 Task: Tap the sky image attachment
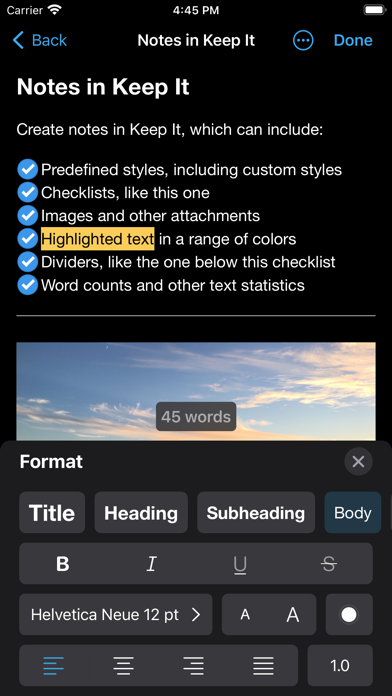(x=196, y=391)
